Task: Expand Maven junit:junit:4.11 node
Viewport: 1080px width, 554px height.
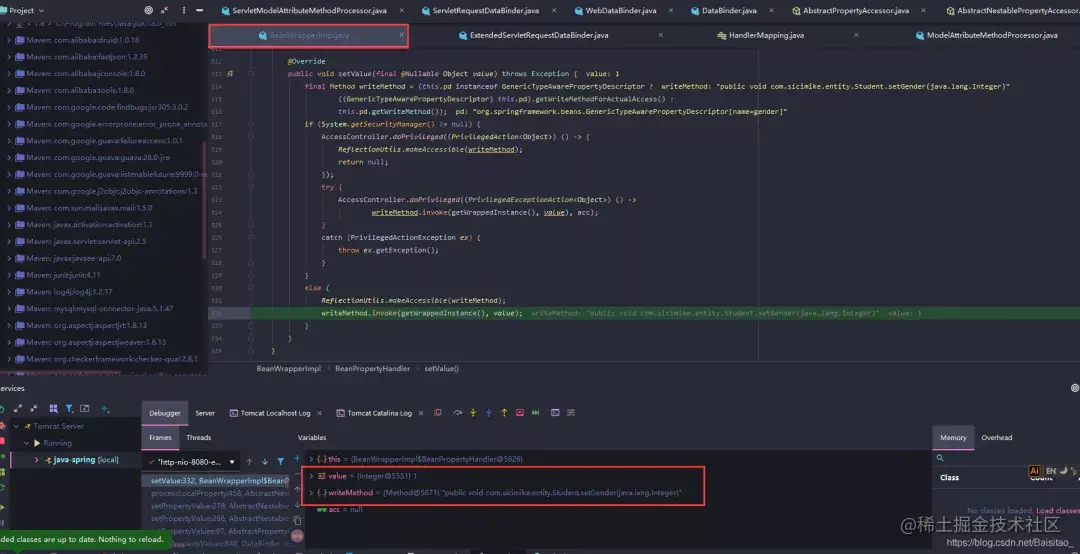Action: pyautogui.click(x=8, y=275)
